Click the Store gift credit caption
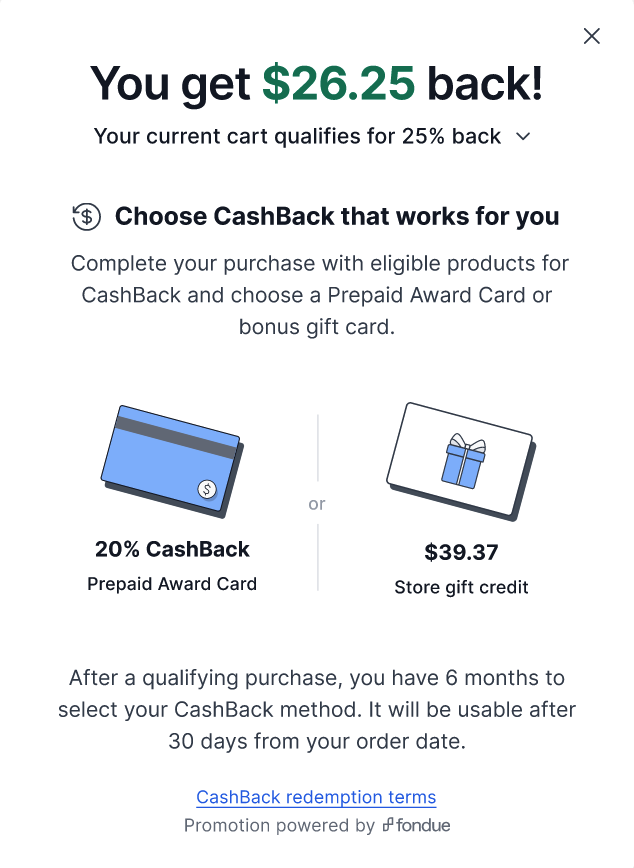This screenshot has width=634, height=868. (x=461, y=587)
